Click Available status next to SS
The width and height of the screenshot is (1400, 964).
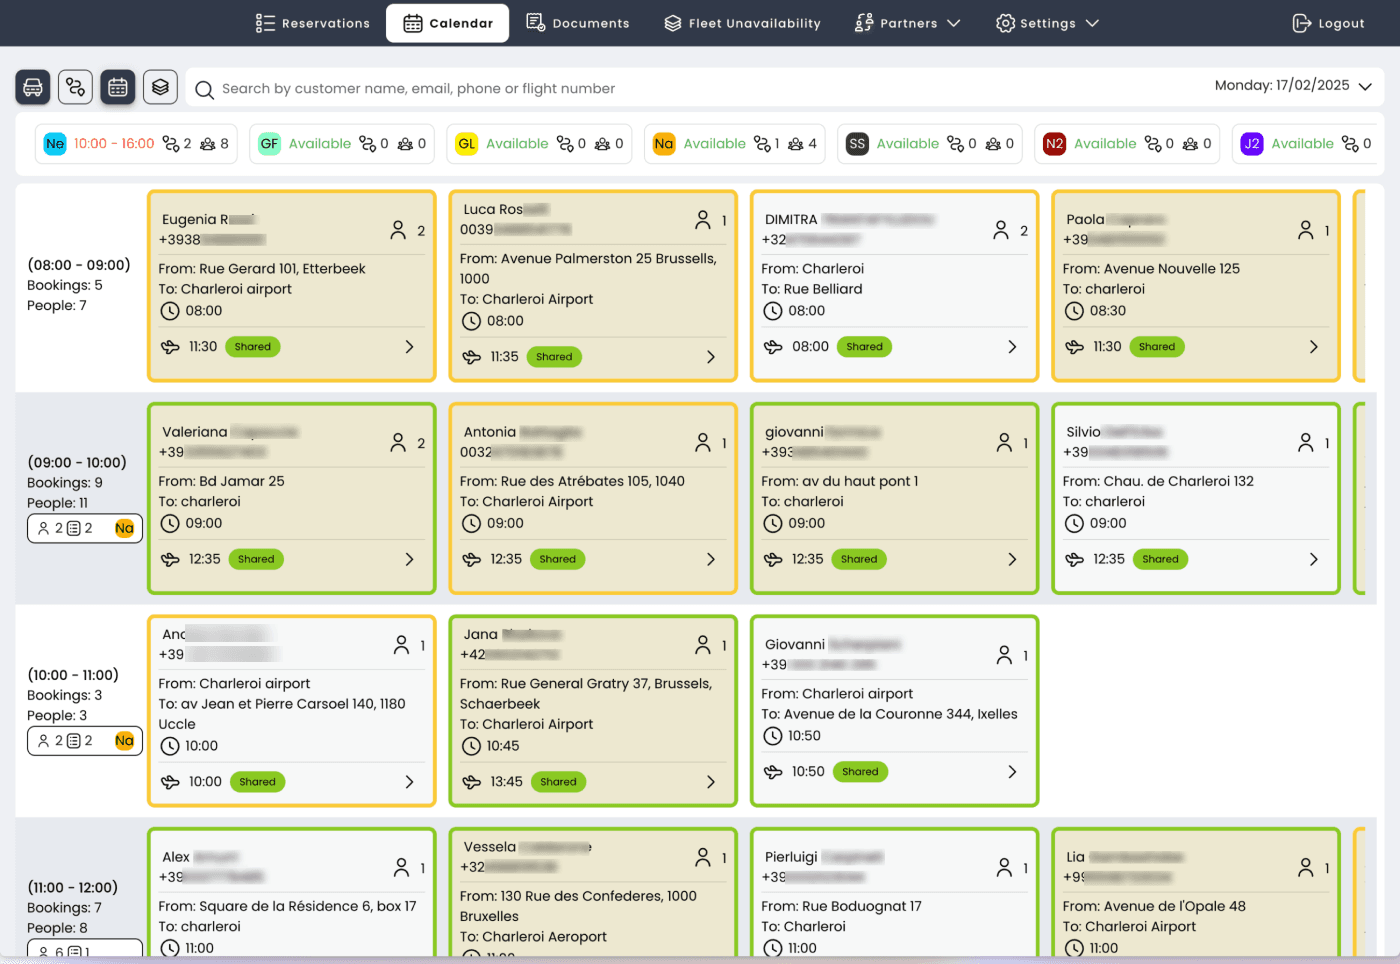pos(908,144)
